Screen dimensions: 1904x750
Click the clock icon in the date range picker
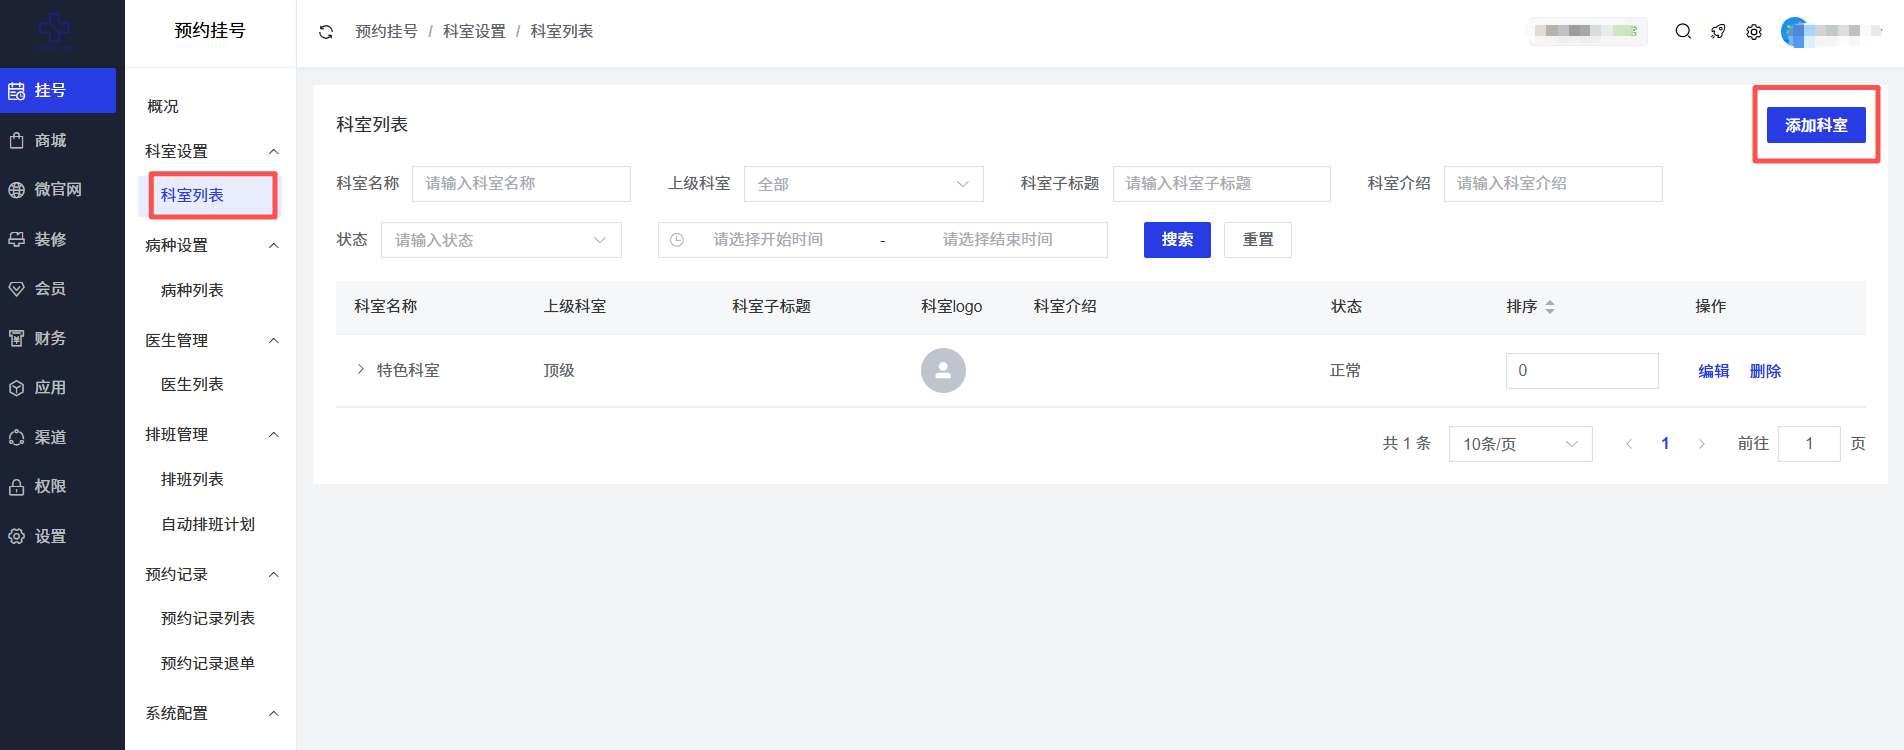click(x=677, y=240)
